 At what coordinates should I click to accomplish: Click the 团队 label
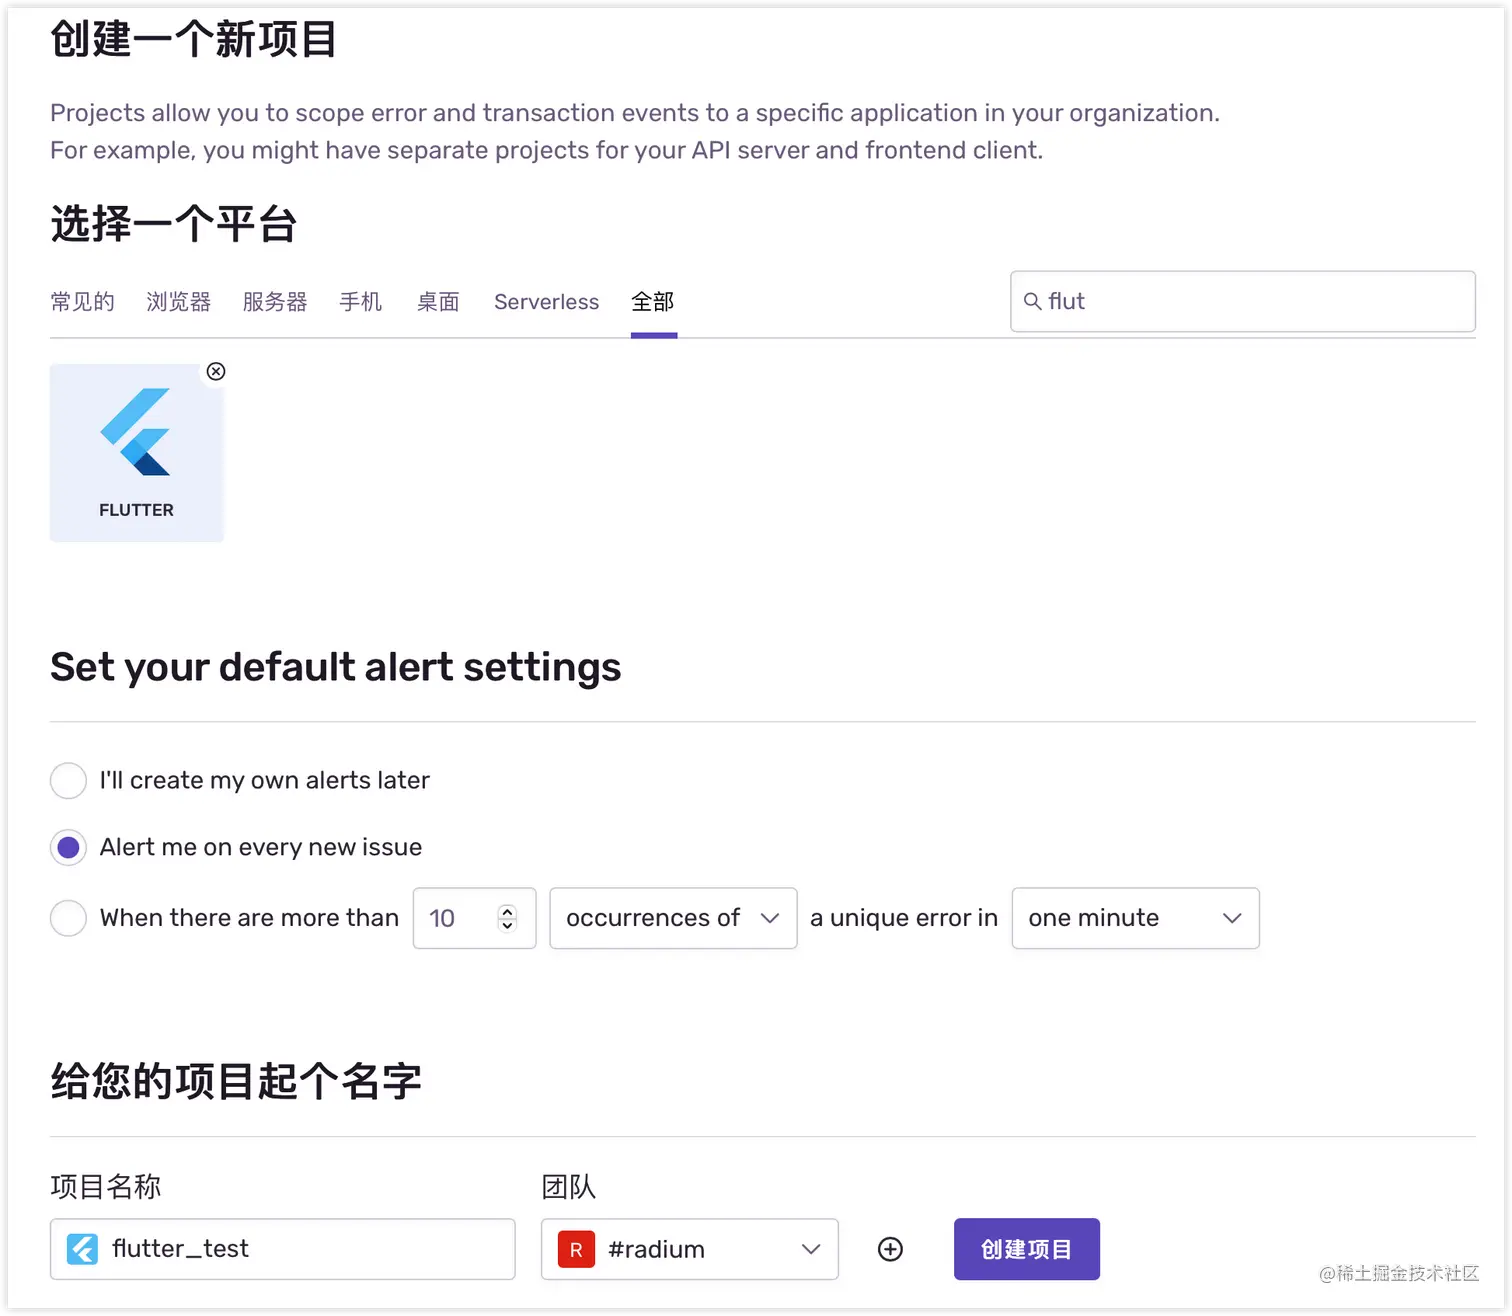[x=569, y=1187]
